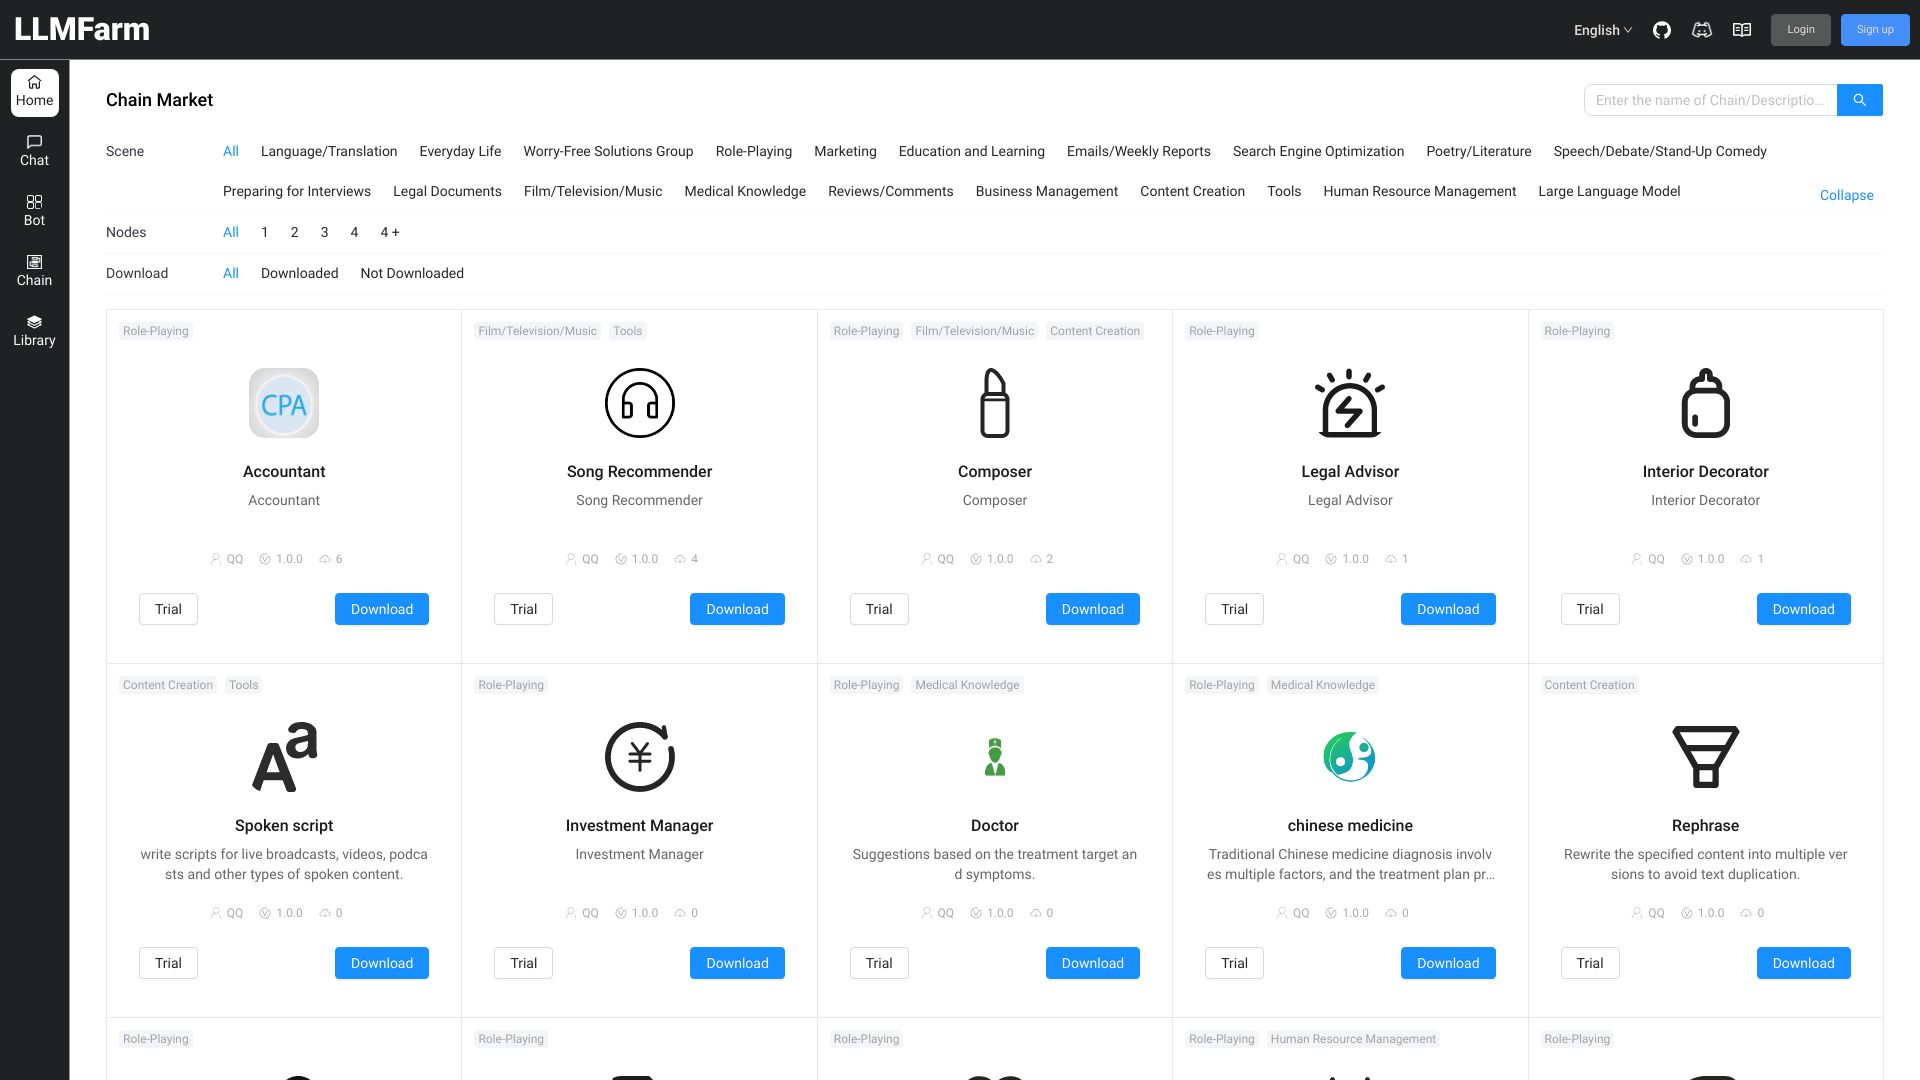Viewport: 1920px width, 1080px height.
Task: Filter to show only Downloaded chains
Action: [x=299, y=273]
